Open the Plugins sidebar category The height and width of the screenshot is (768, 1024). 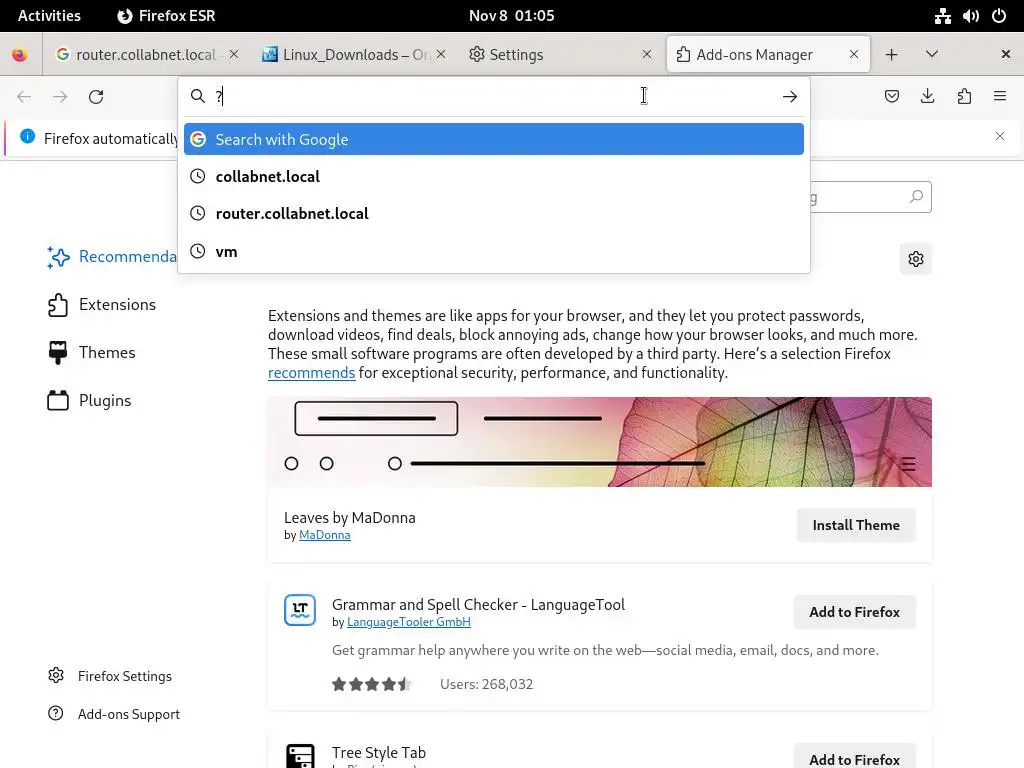pyautogui.click(x=89, y=400)
